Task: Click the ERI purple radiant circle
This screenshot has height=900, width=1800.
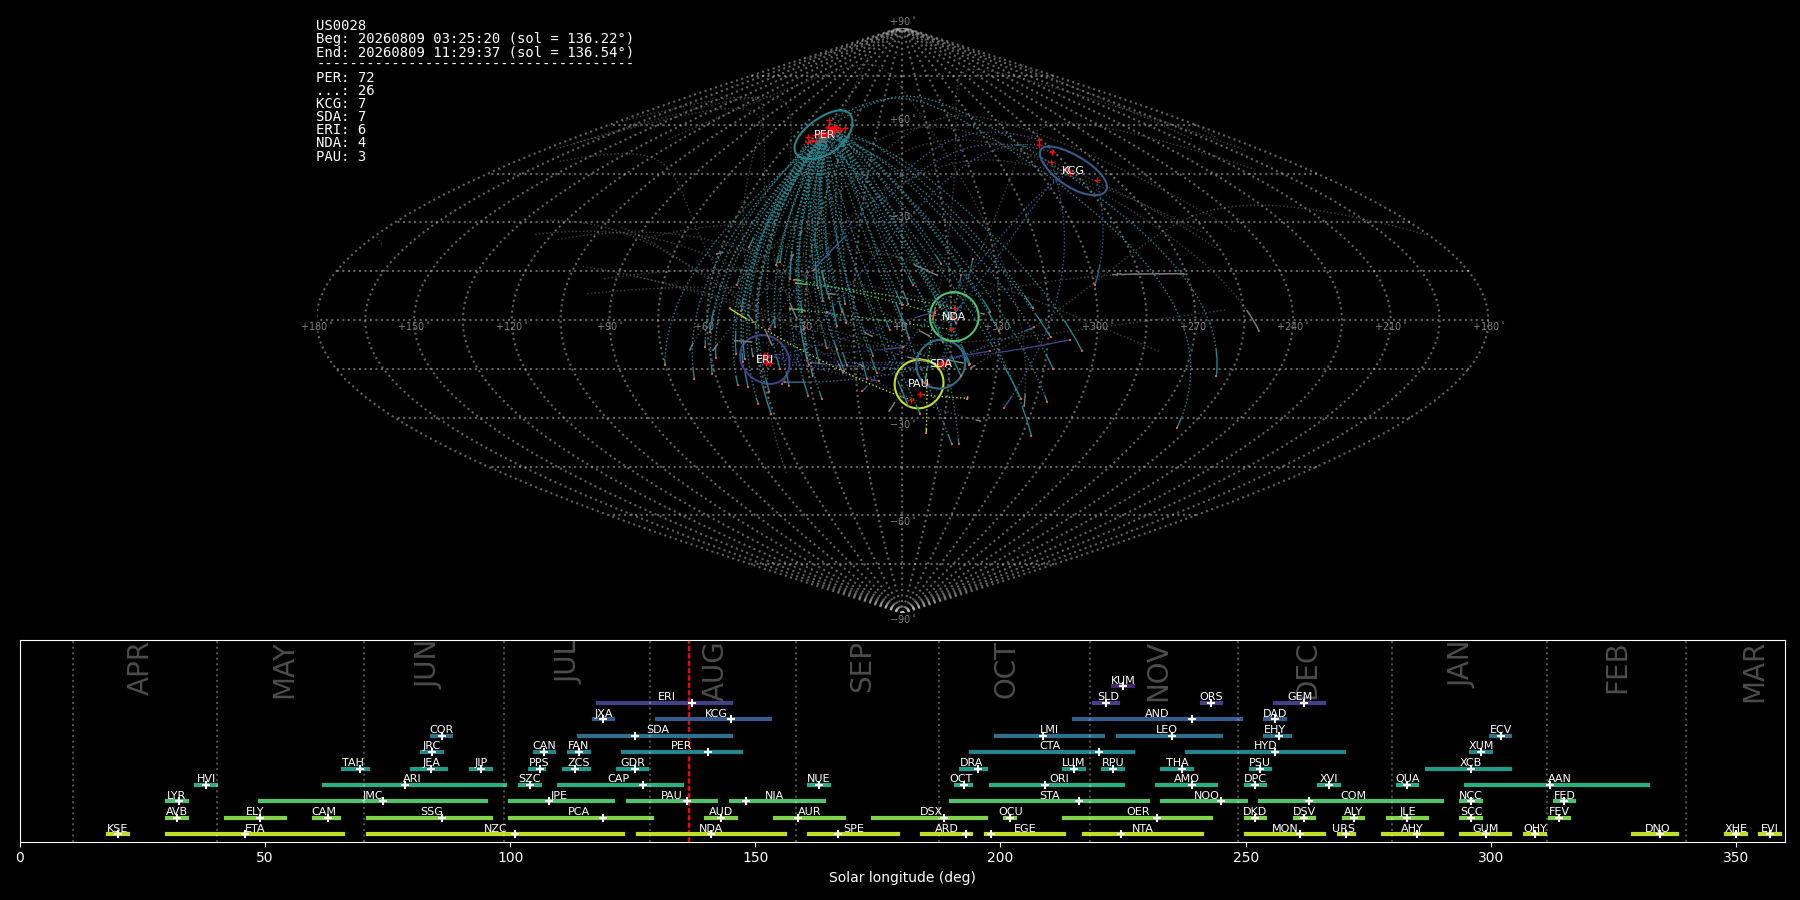Action: [765, 360]
